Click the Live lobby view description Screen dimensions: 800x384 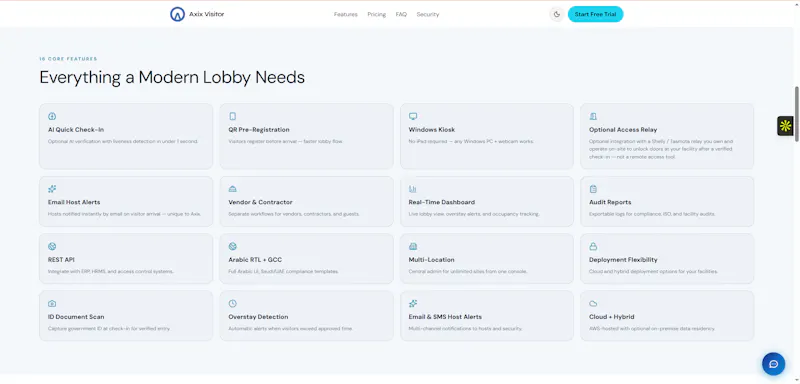point(474,214)
